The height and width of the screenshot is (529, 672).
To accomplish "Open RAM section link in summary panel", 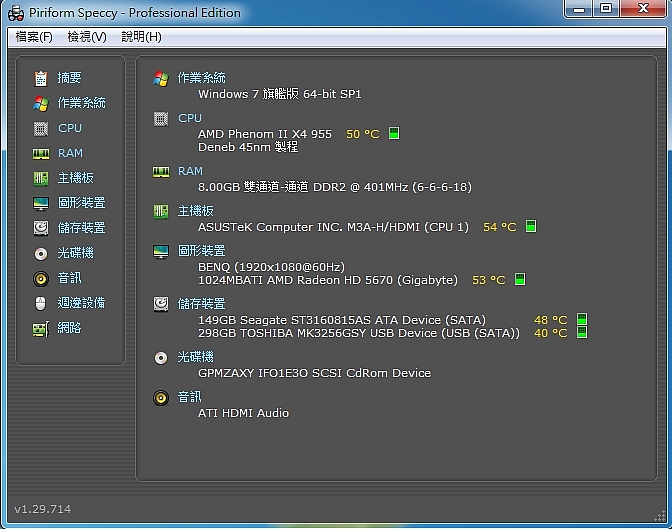I will 190,171.
